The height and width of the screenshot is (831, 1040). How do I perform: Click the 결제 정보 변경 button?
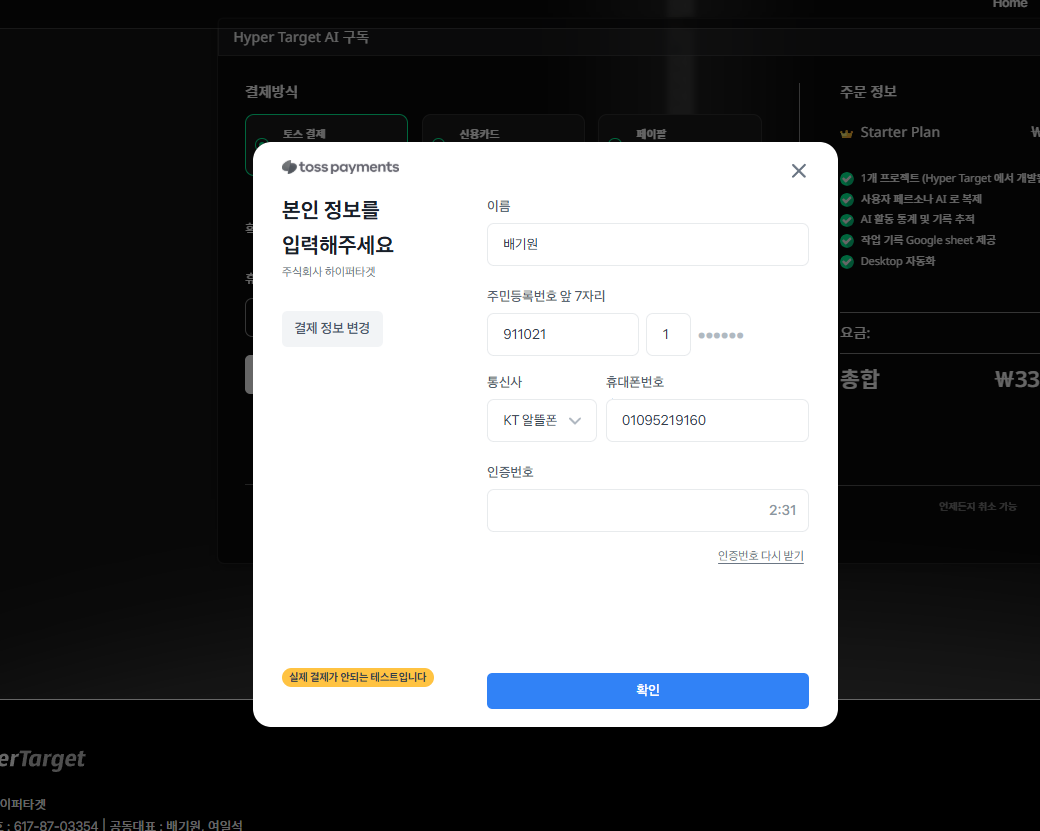point(332,328)
